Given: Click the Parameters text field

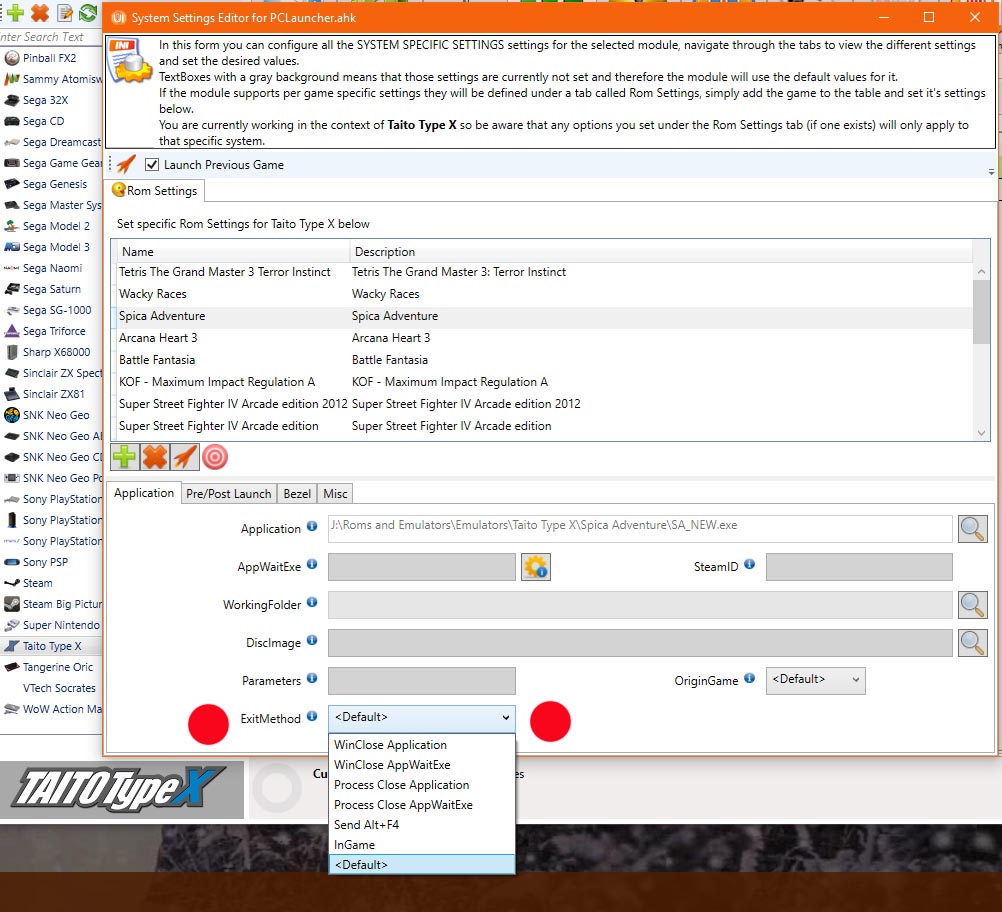Looking at the screenshot, I should point(421,681).
